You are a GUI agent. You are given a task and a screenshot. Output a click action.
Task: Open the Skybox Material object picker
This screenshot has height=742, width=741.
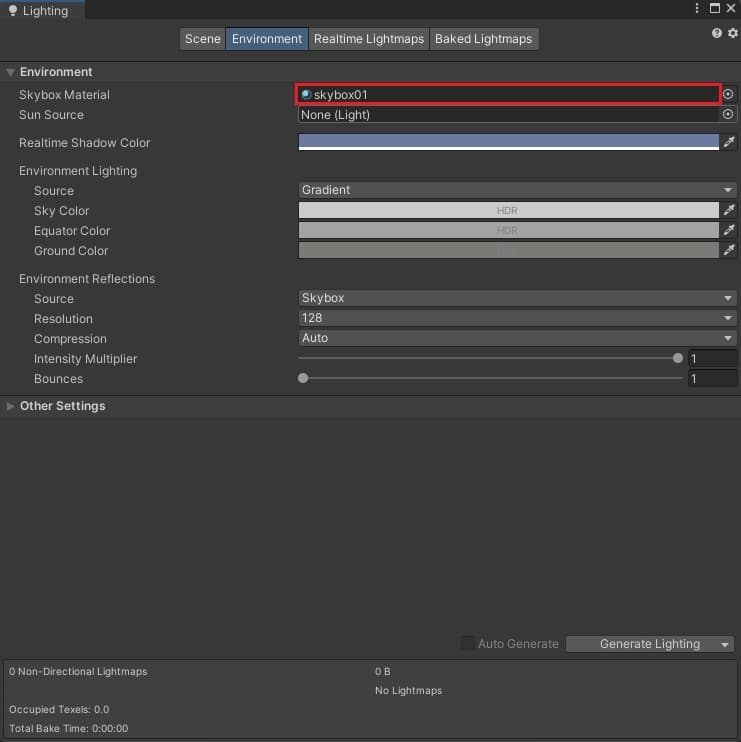[x=728, y=94]
